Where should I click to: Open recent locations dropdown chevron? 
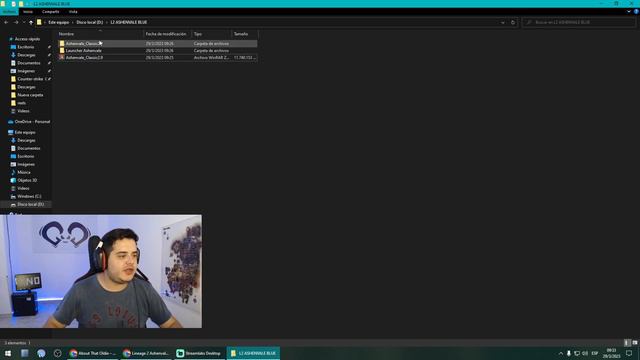click(24, 22)
